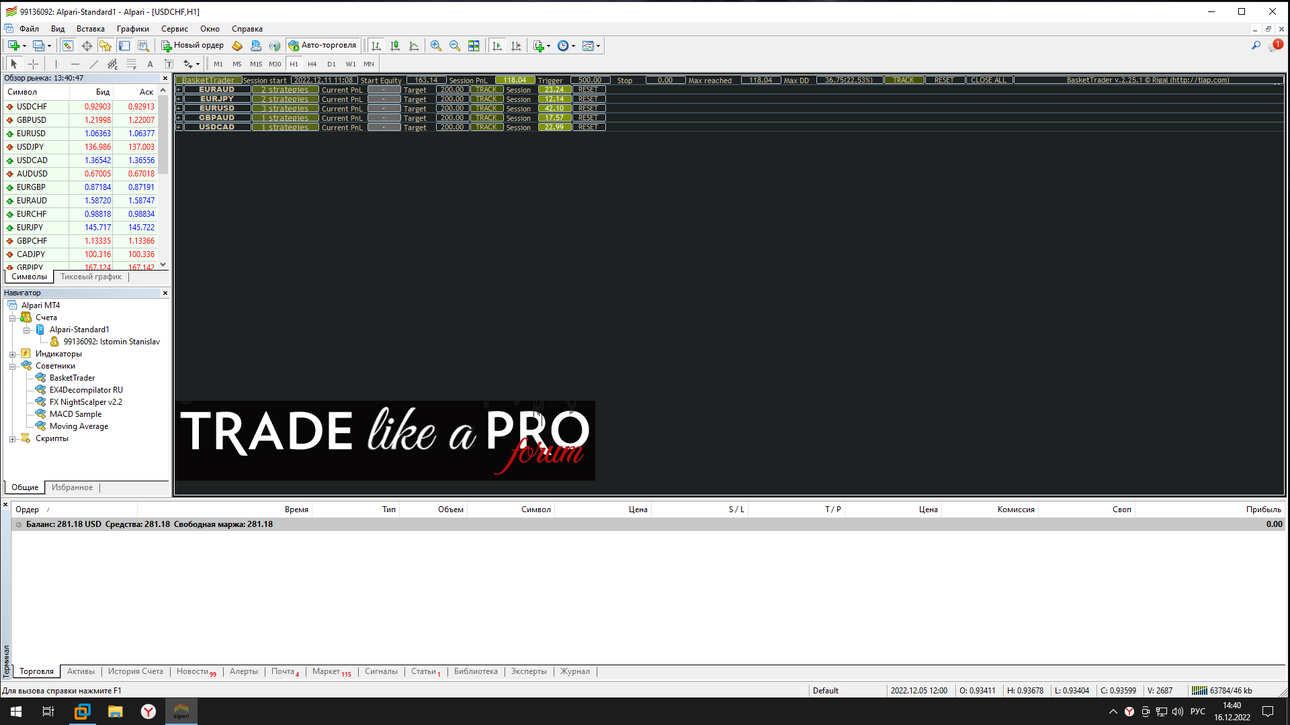Launch MetaEditor from the toolbar

[x=237, y=45]
